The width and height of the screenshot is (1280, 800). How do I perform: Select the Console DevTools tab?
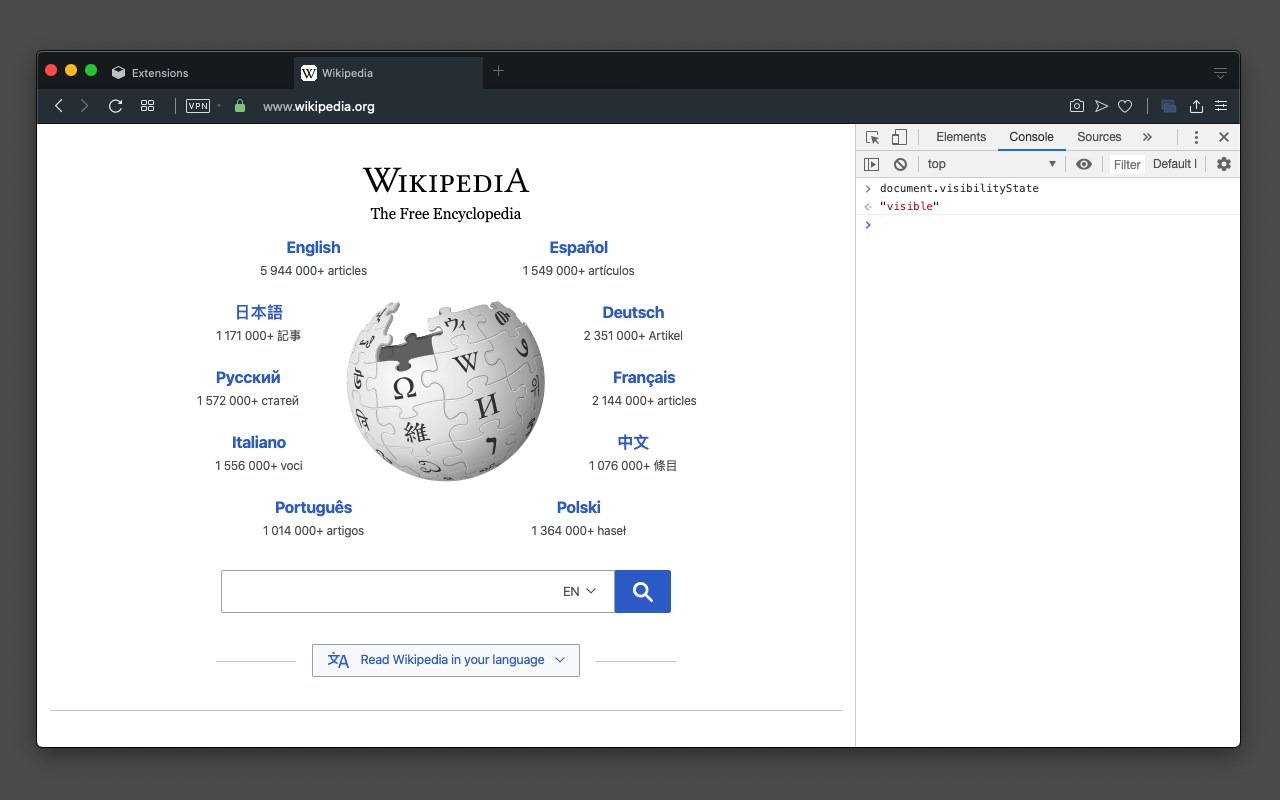pyautogui.click(x=1031, y=137)
